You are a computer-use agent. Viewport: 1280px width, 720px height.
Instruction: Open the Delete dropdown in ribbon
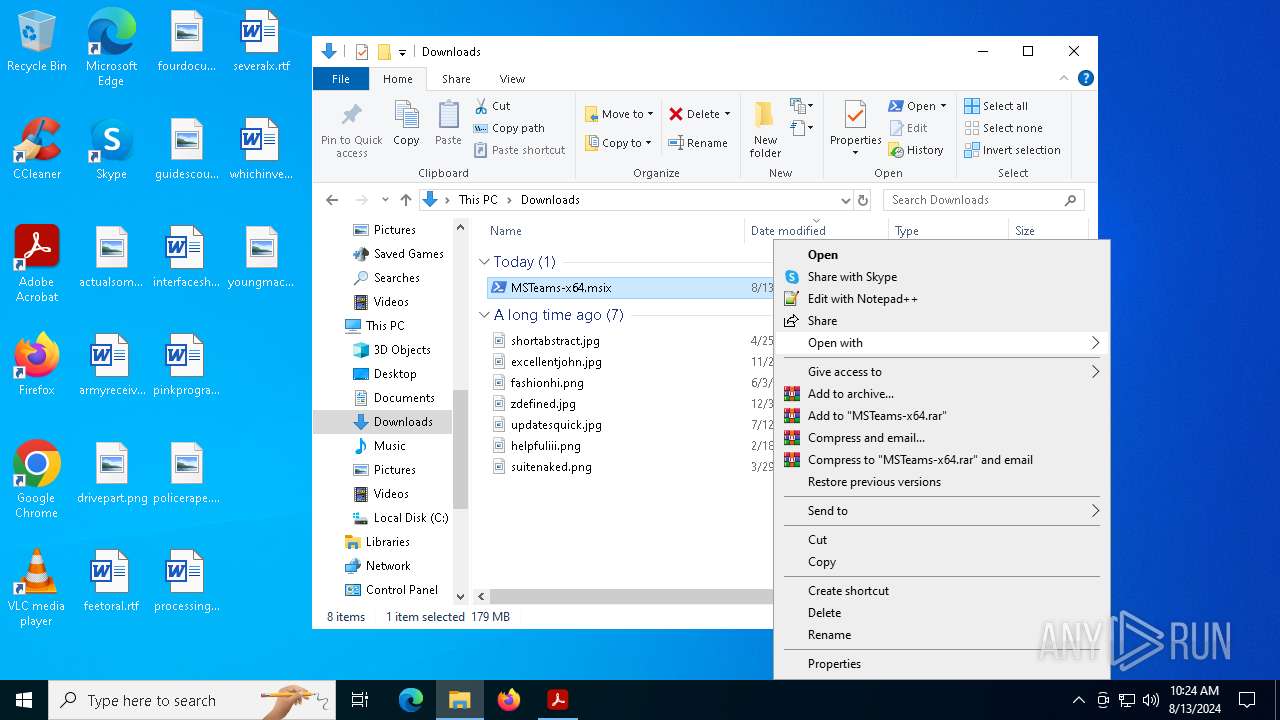700,114
